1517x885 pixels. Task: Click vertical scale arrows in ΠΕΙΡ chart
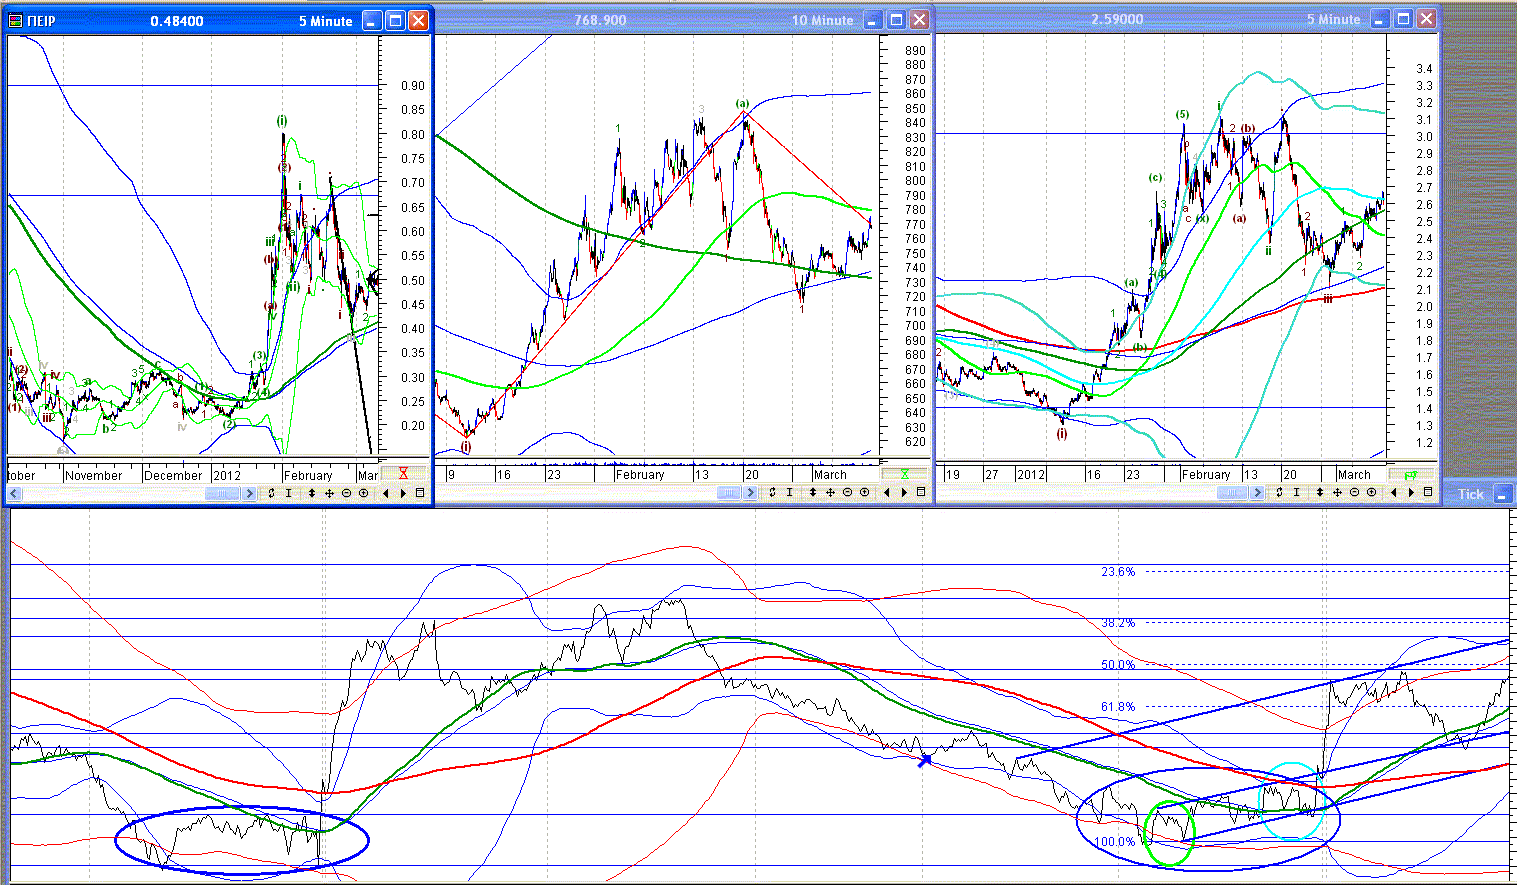[x=312, y=493]
